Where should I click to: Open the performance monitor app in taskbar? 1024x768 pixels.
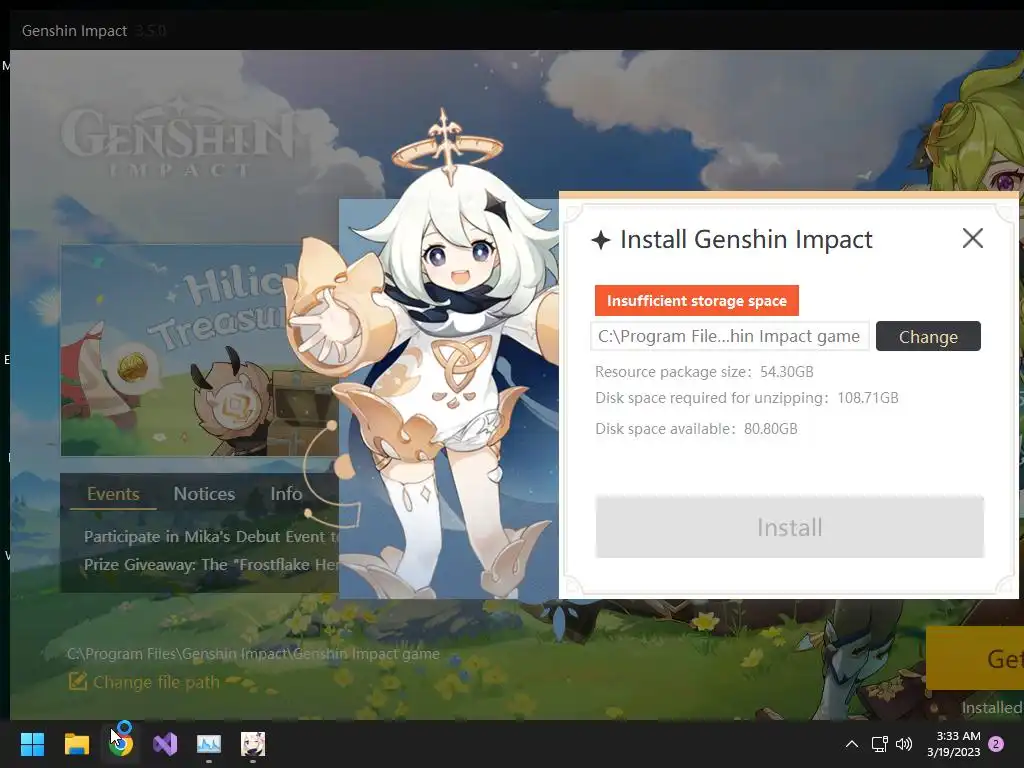click(209, 744)
